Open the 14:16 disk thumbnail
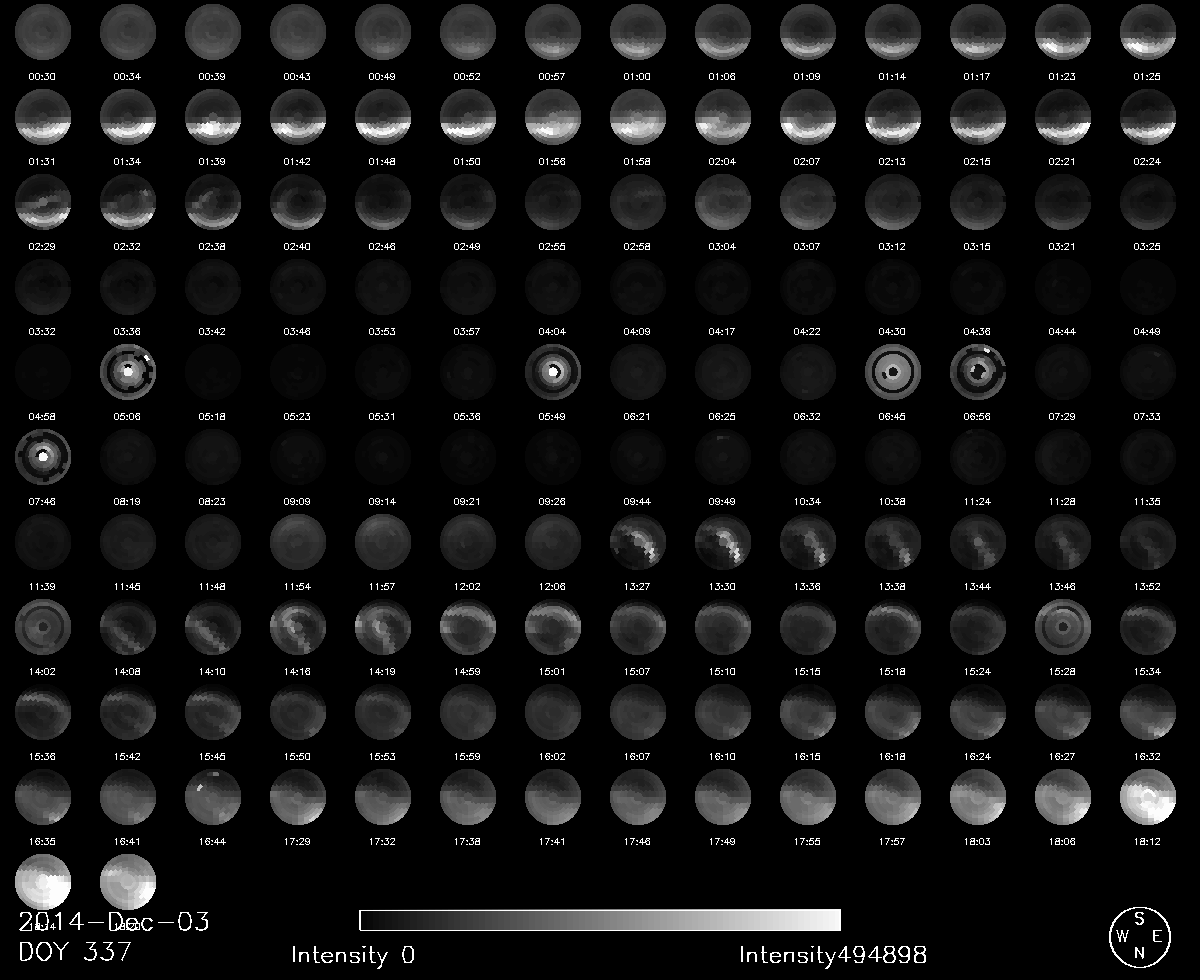 coord(298,626)
